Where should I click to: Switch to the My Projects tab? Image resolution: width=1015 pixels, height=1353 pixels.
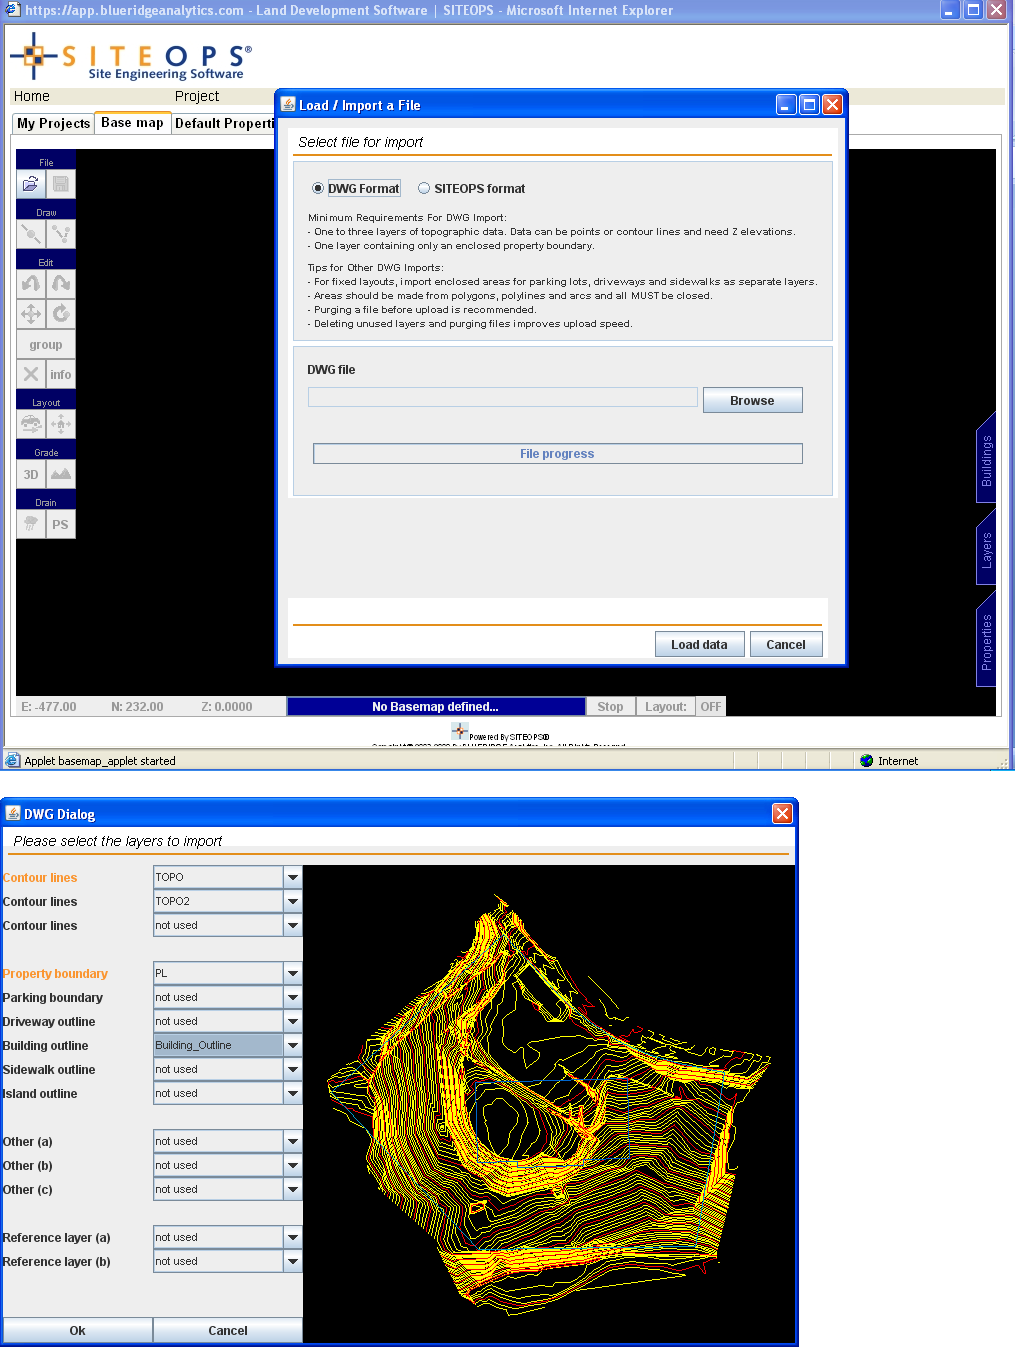click(x=54, y=123)
